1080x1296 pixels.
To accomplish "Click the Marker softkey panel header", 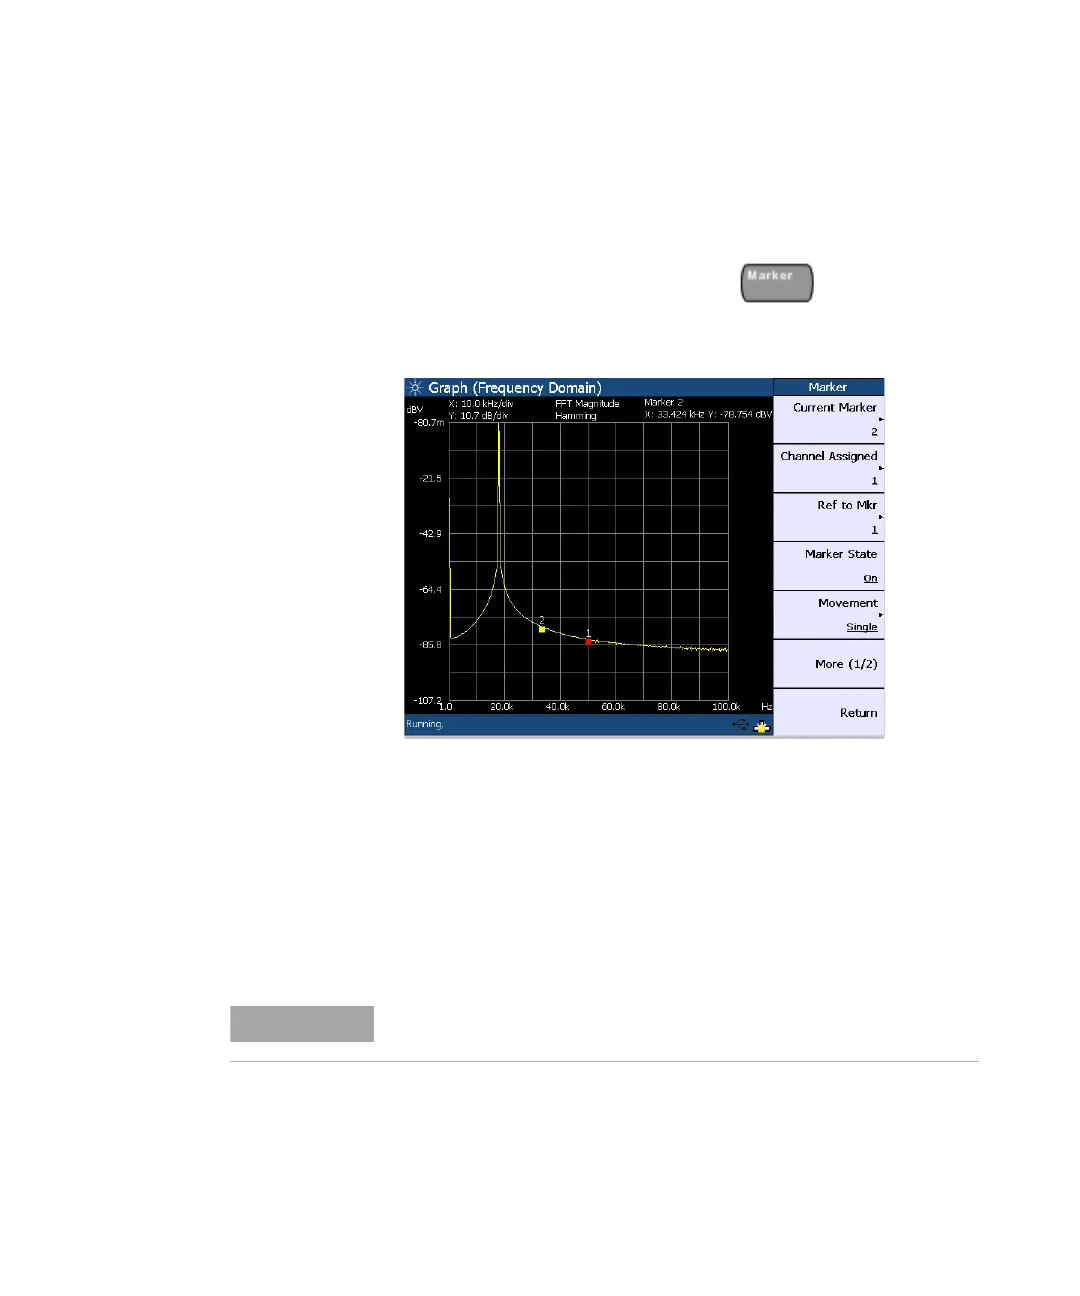I will (828, 387).
